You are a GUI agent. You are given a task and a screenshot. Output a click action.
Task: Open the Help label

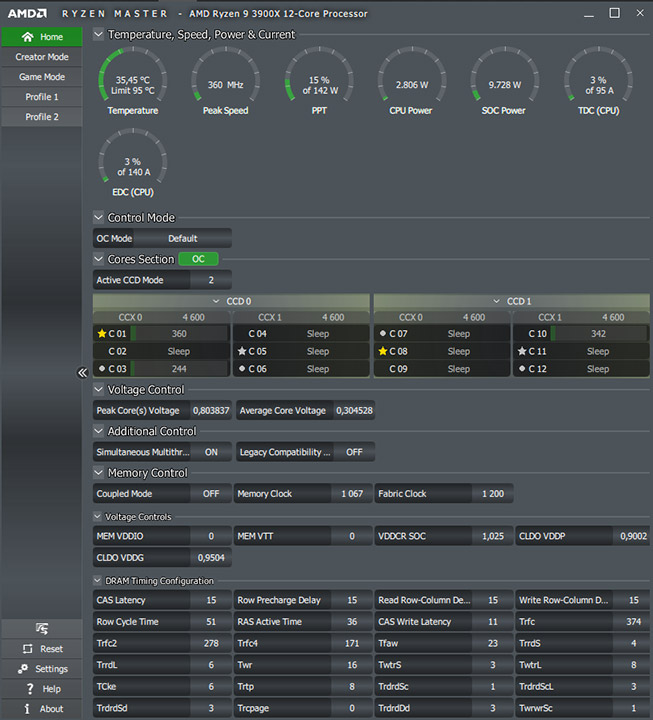[51, 689]
